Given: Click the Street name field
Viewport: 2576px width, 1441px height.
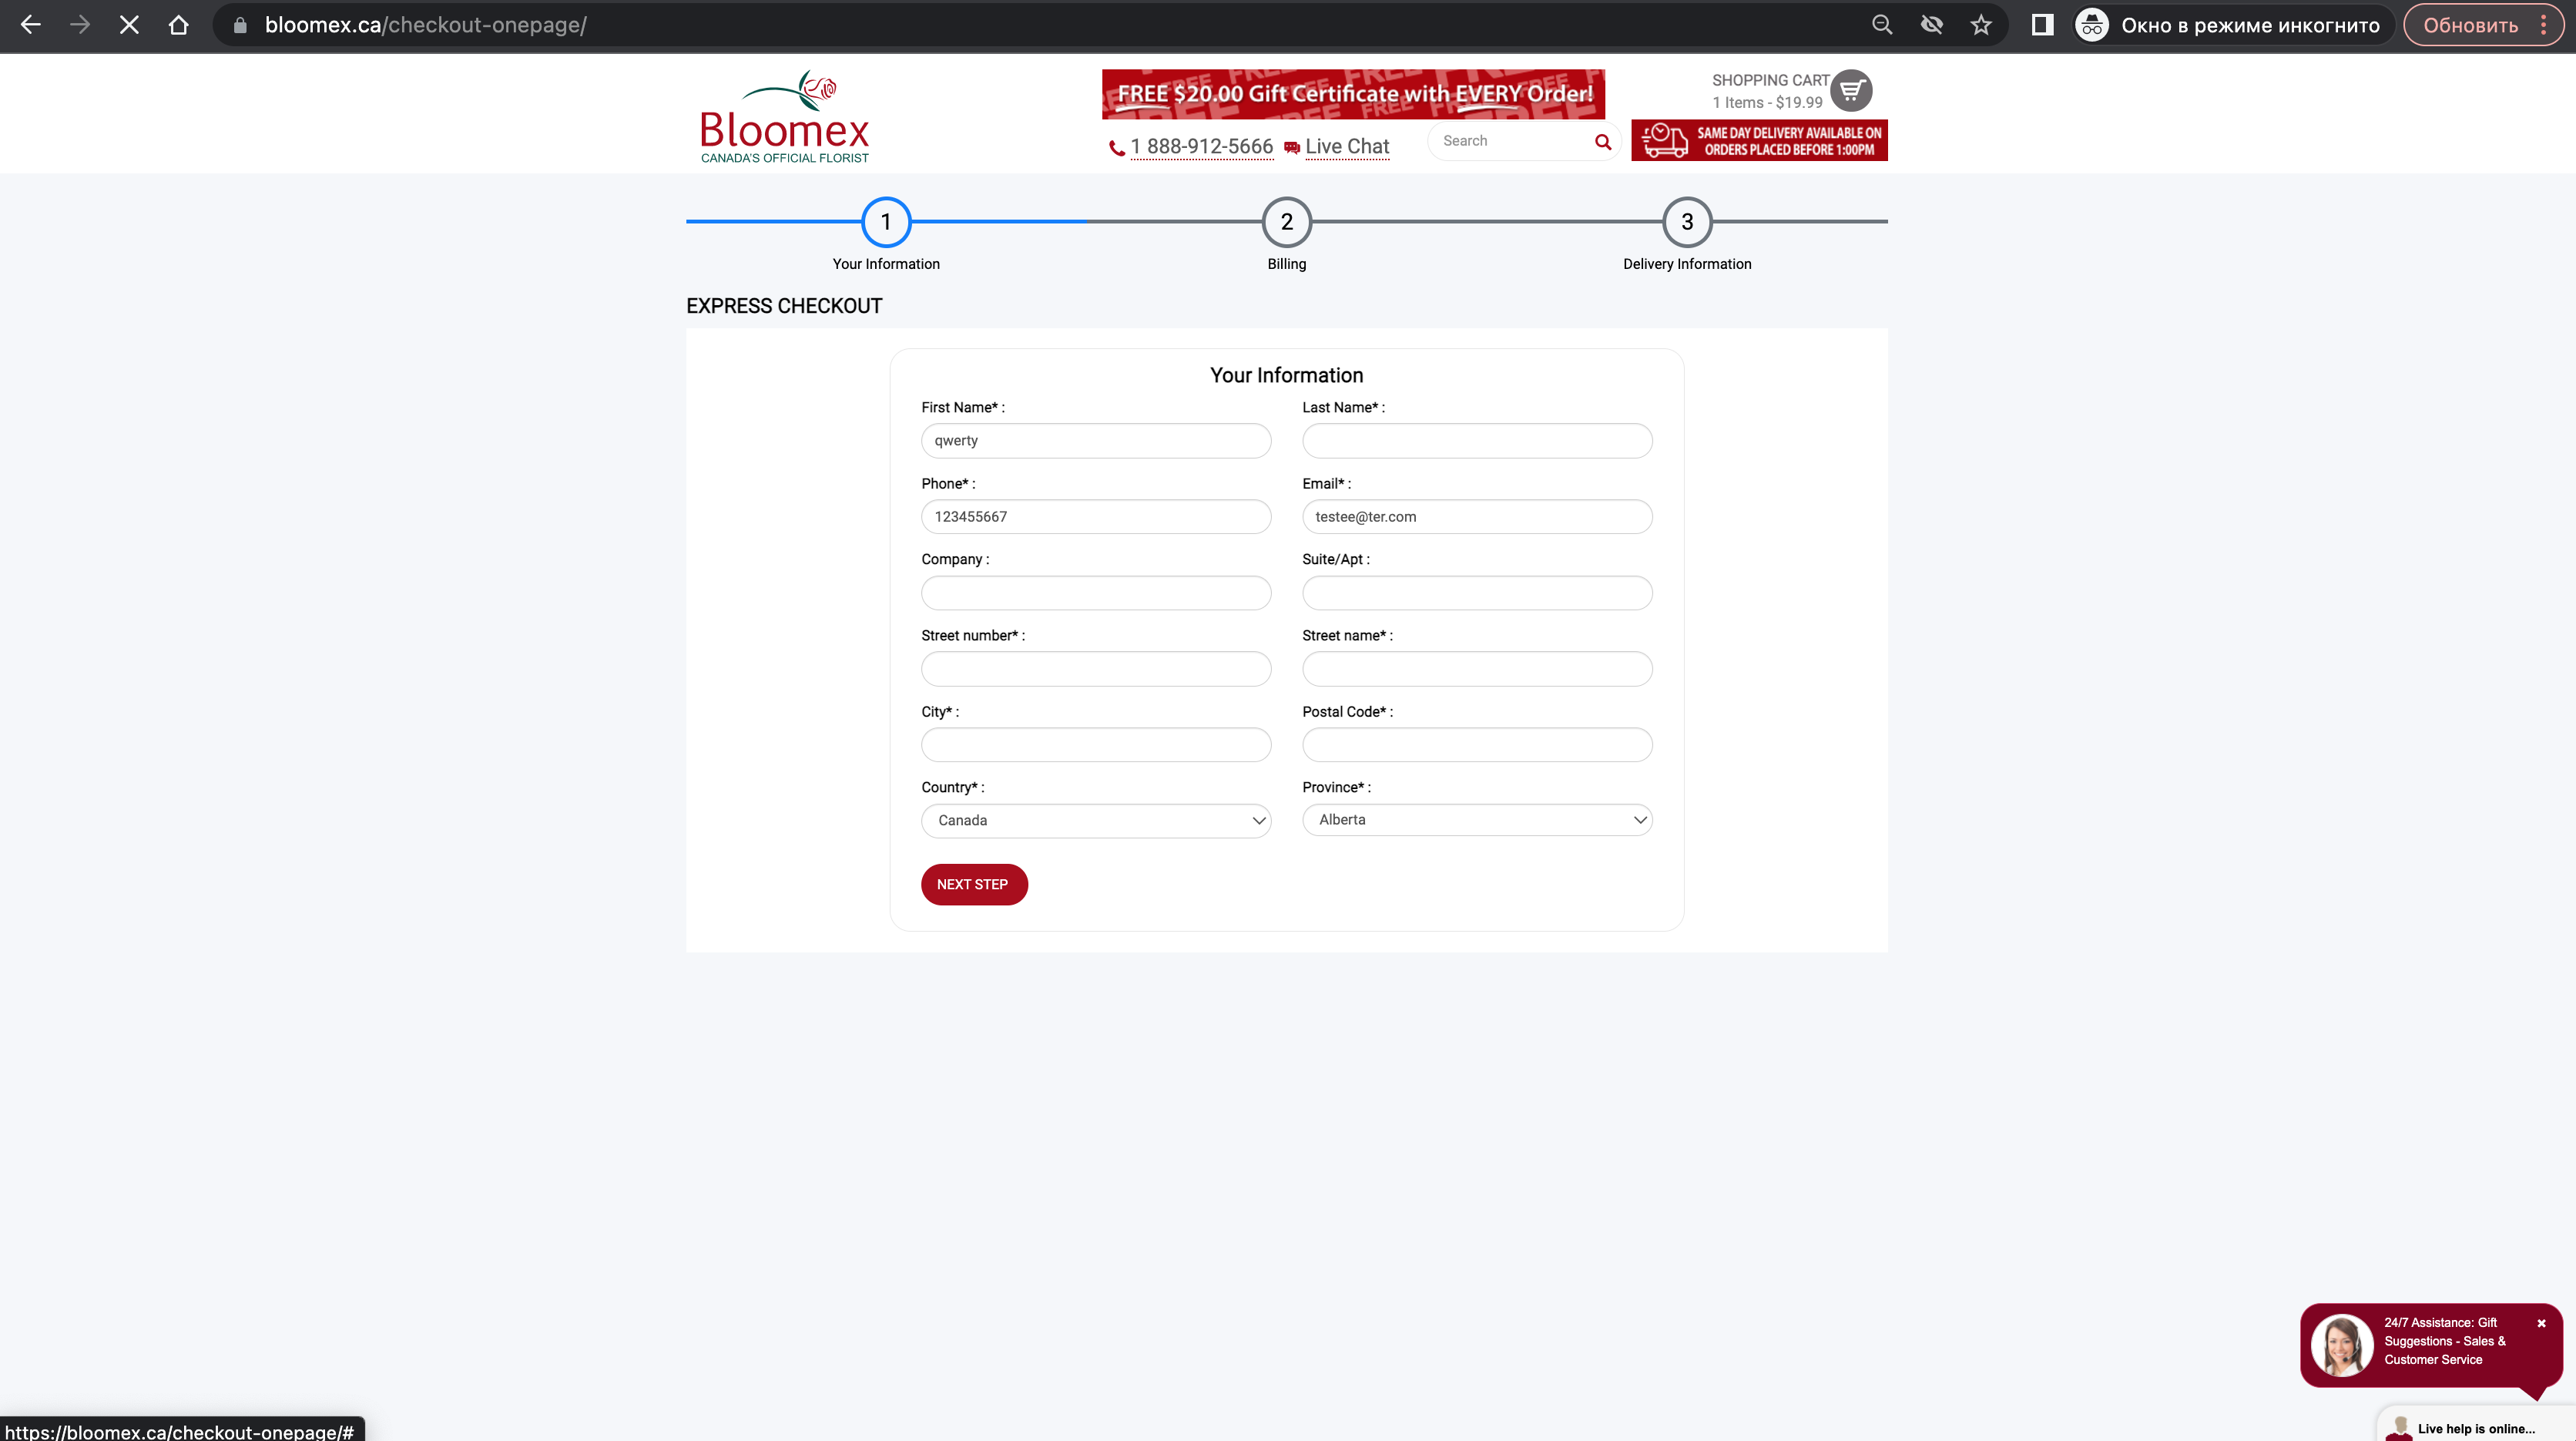Looking at the screenshot, I should 1477,669.
